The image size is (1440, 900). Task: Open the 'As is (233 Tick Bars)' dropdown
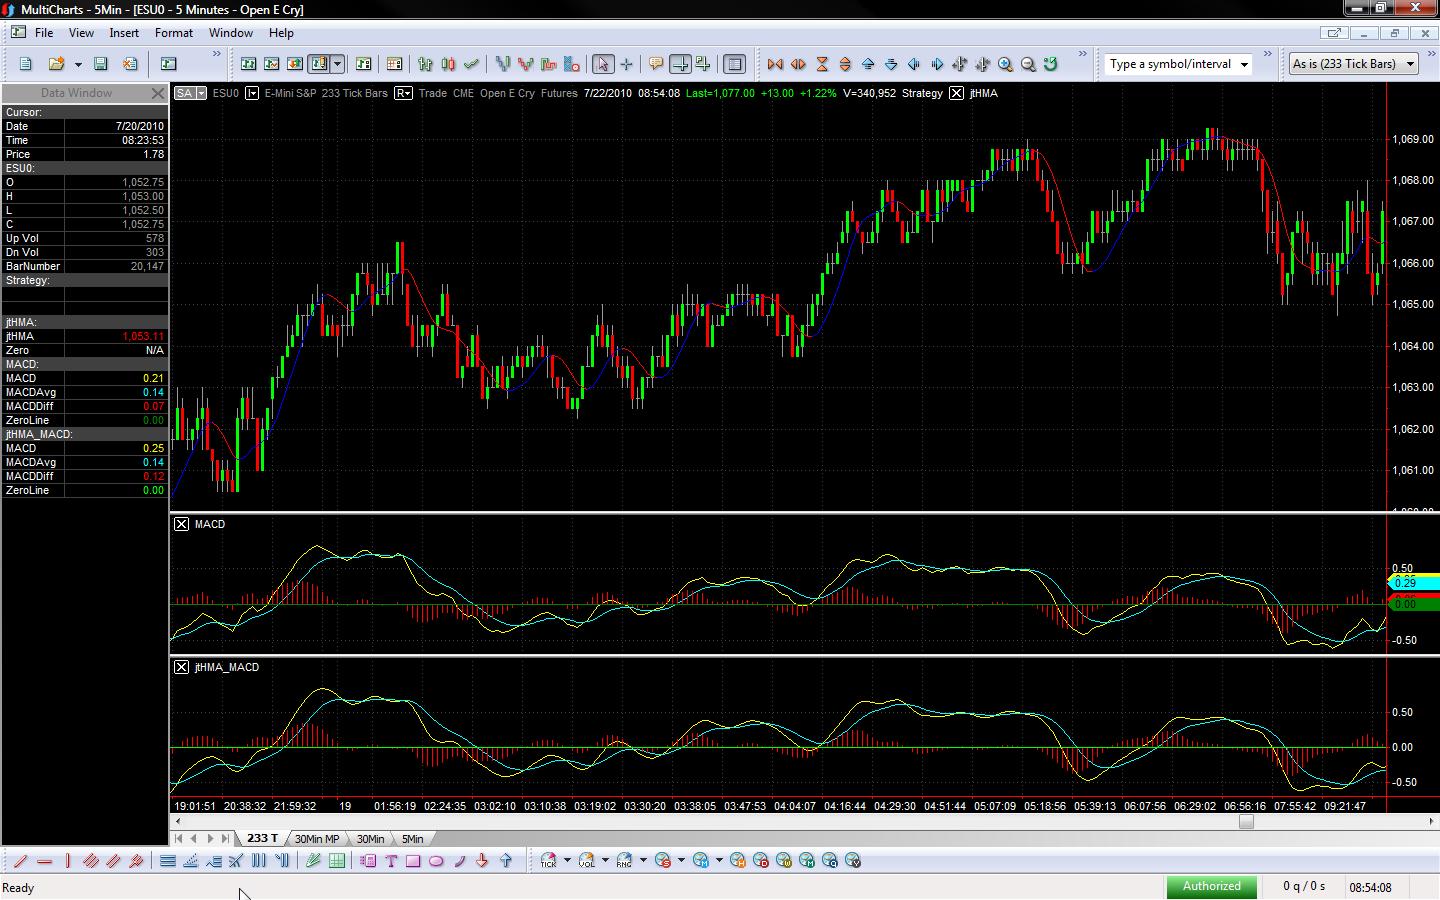click(1355, 64)
